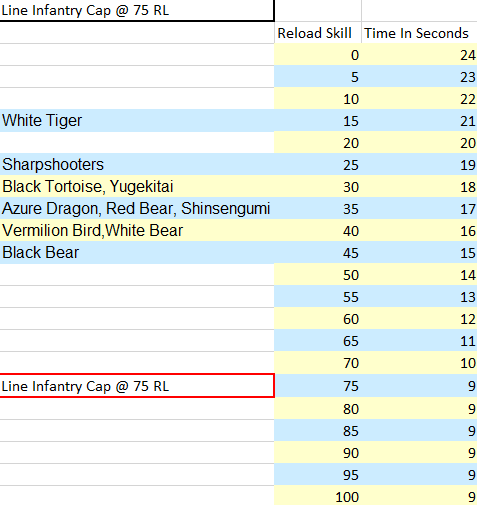The image size is (477, 505).
Task: Click the reload skill 100 cell
Action: tap(318, 496)
